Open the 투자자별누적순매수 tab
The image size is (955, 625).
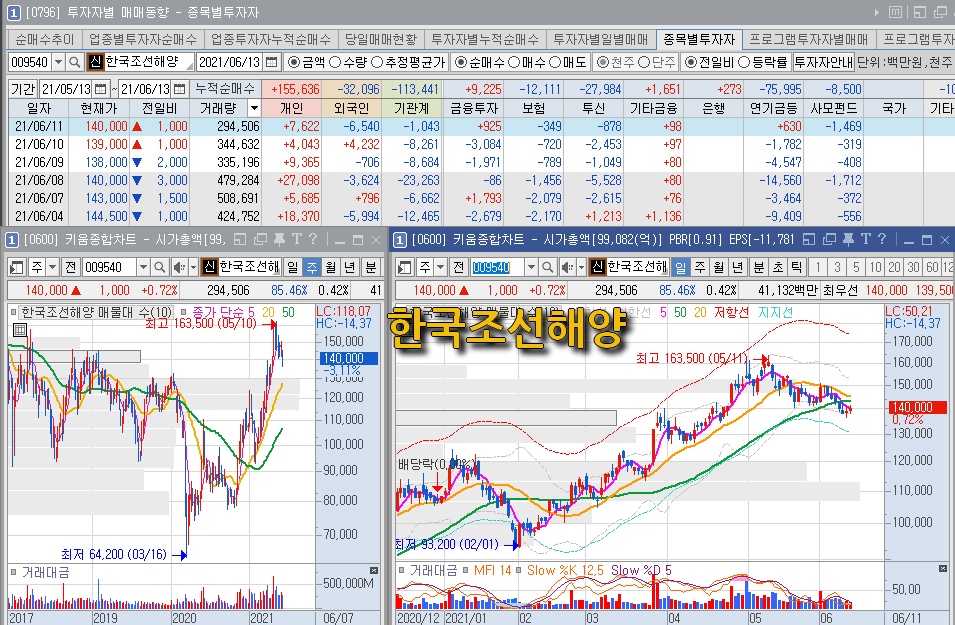485,40
